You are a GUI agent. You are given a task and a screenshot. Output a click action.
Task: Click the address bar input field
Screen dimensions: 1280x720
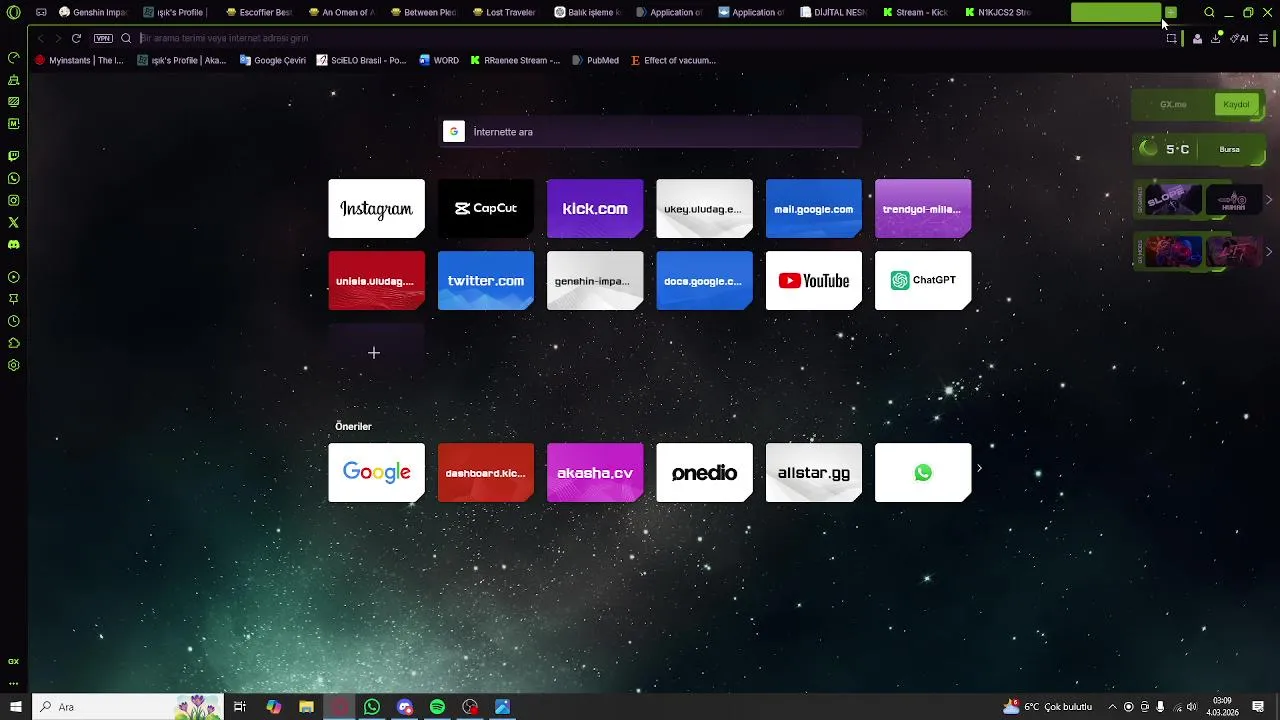(640, 38)
